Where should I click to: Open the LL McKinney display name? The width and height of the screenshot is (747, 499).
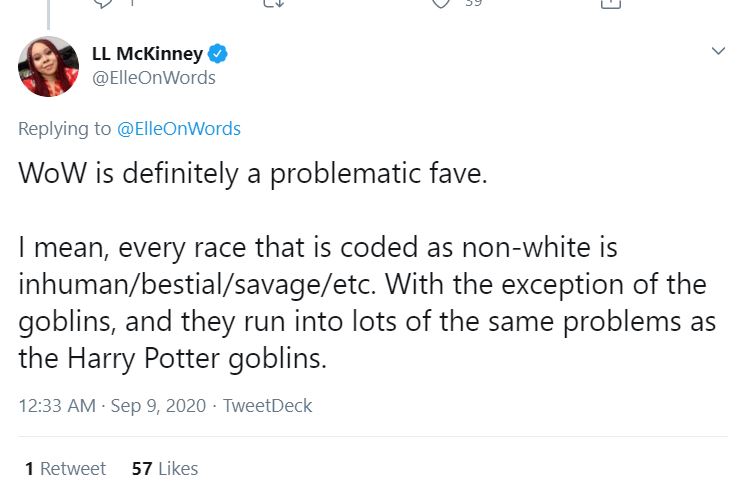[147, 54]
